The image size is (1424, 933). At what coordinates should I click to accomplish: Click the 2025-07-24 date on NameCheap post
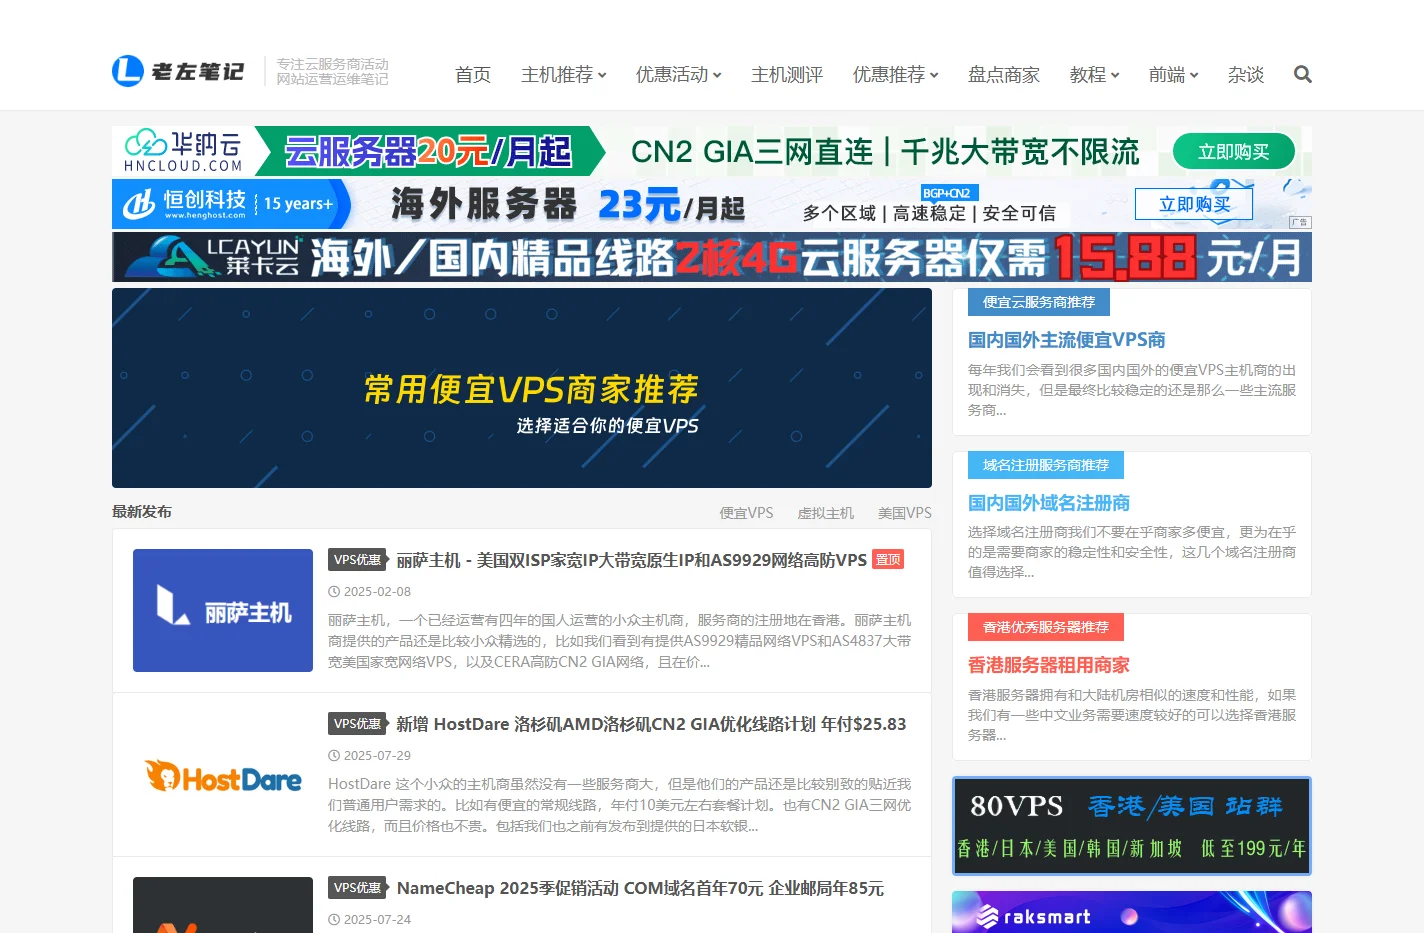click(377, 920)
